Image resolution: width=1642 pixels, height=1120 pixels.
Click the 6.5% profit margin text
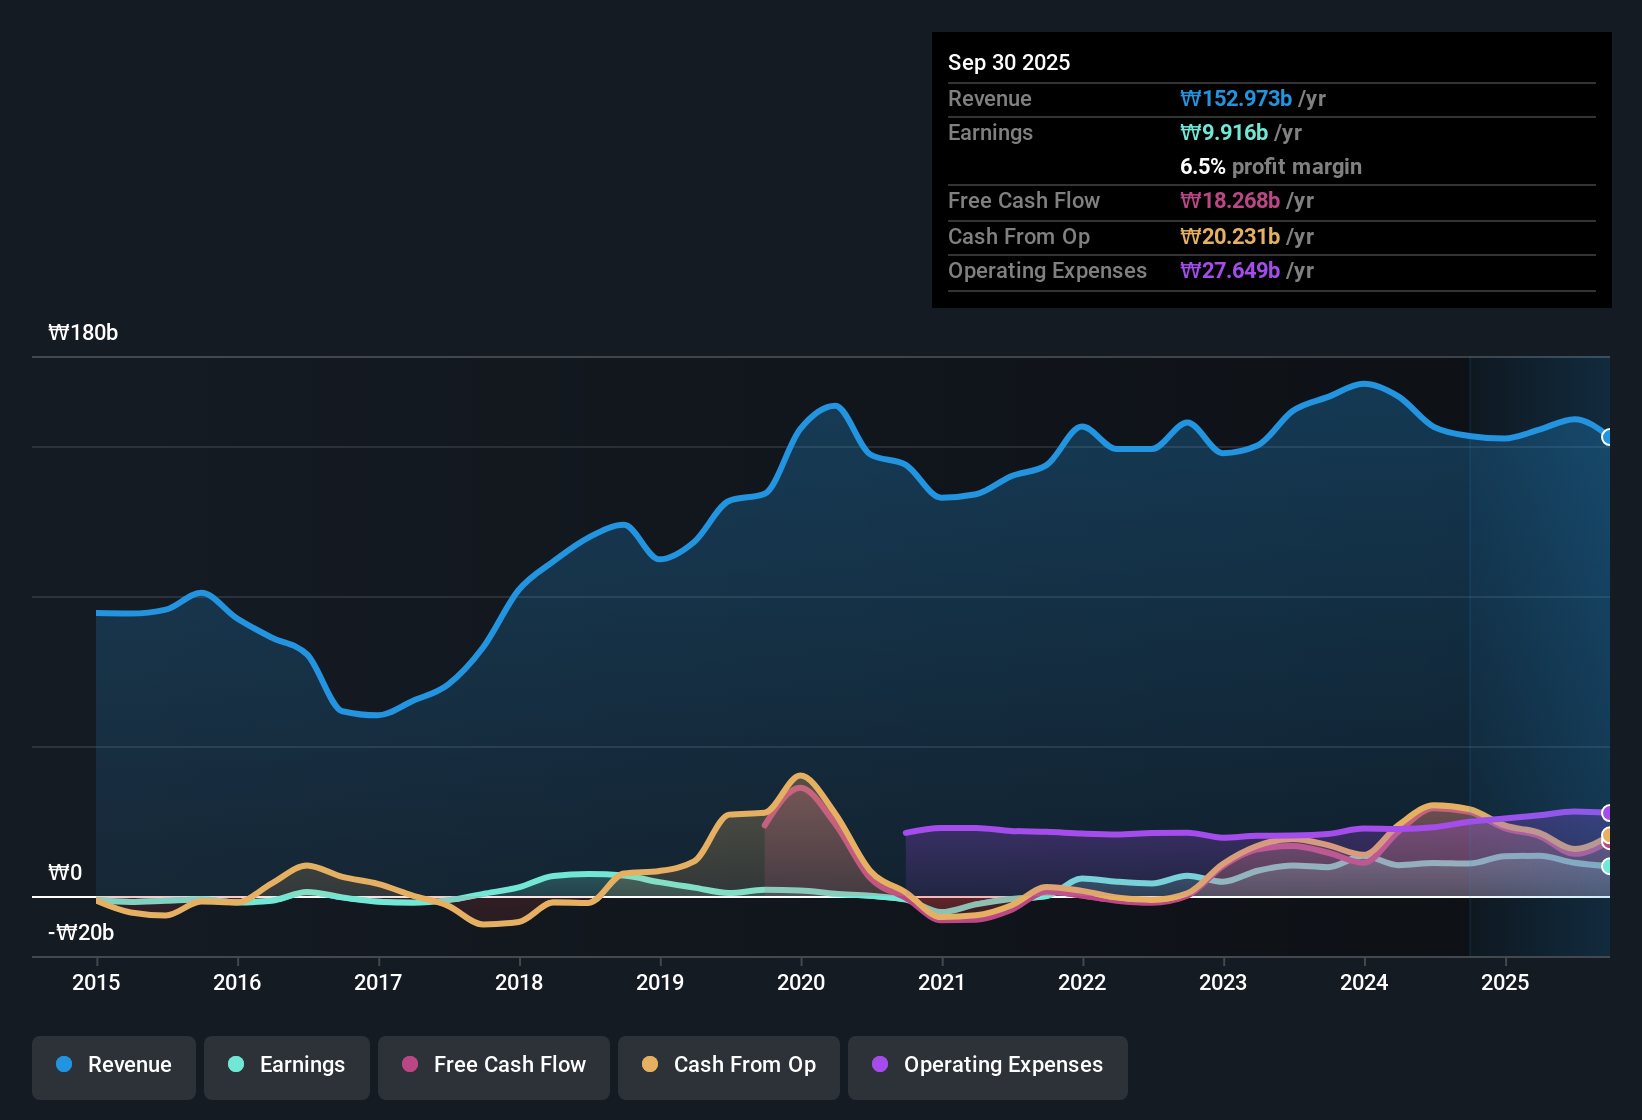[x=1270, y=167]
